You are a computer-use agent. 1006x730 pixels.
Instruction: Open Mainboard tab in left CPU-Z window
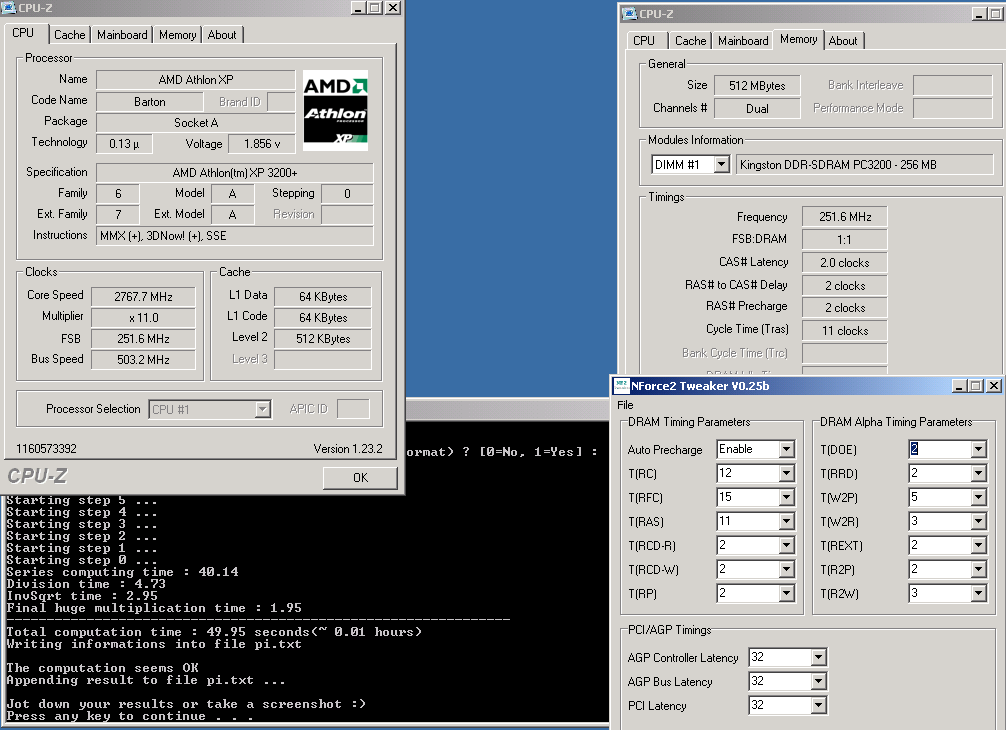[x=122, y=35]
